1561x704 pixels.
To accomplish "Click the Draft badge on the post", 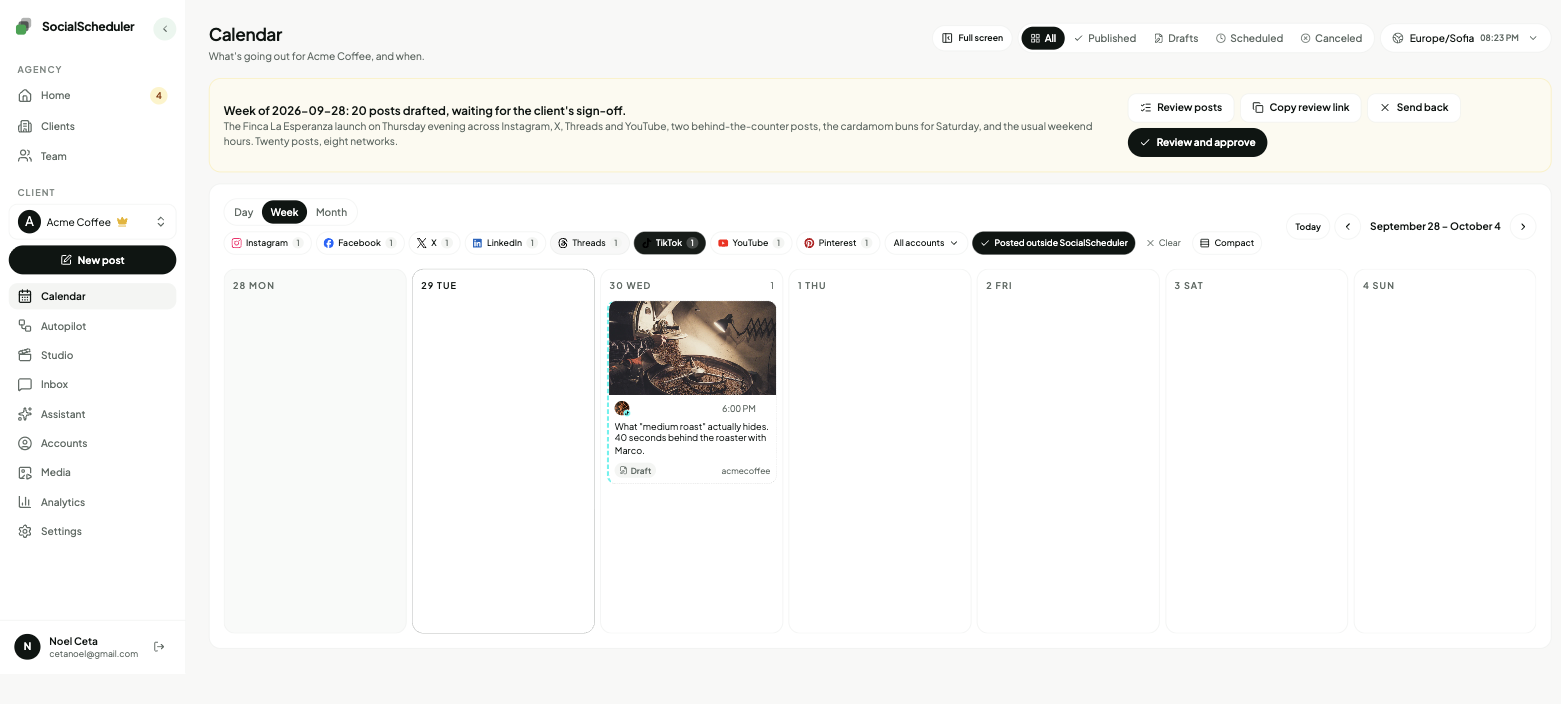I will [635, 471].
